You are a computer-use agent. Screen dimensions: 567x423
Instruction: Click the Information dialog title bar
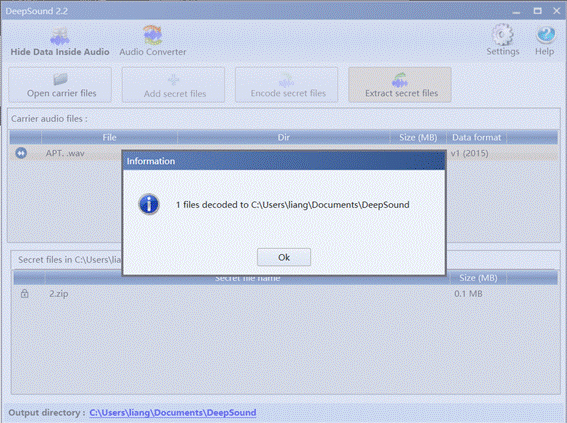click(x=284, y=161)
